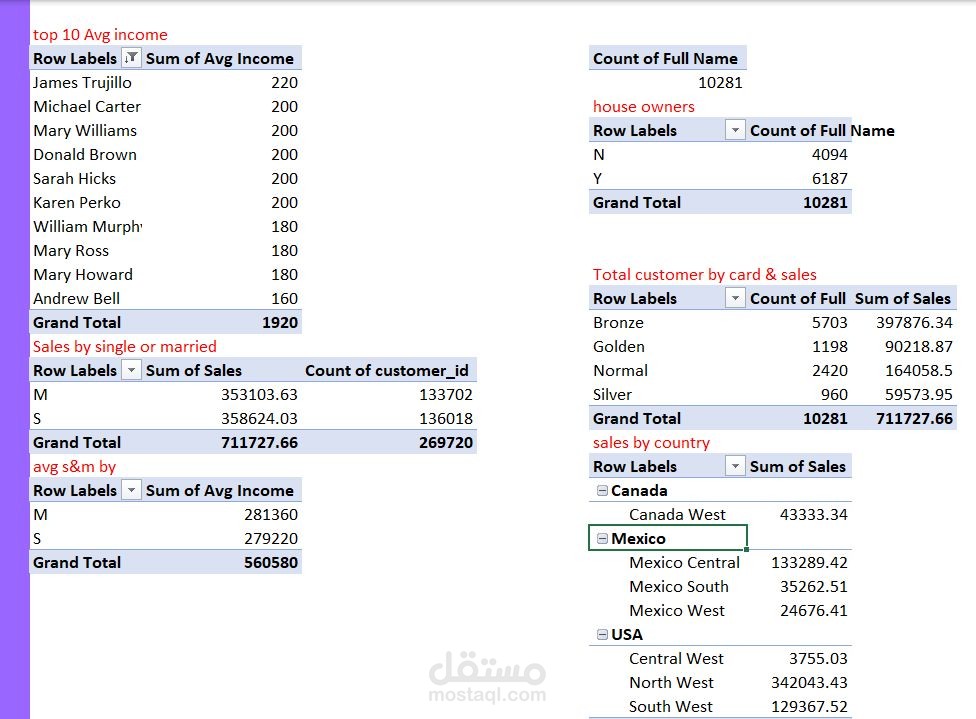Open Row Labels dropdown in card & sales table
This screenshot has width=976, height=719.
(735, 298)
